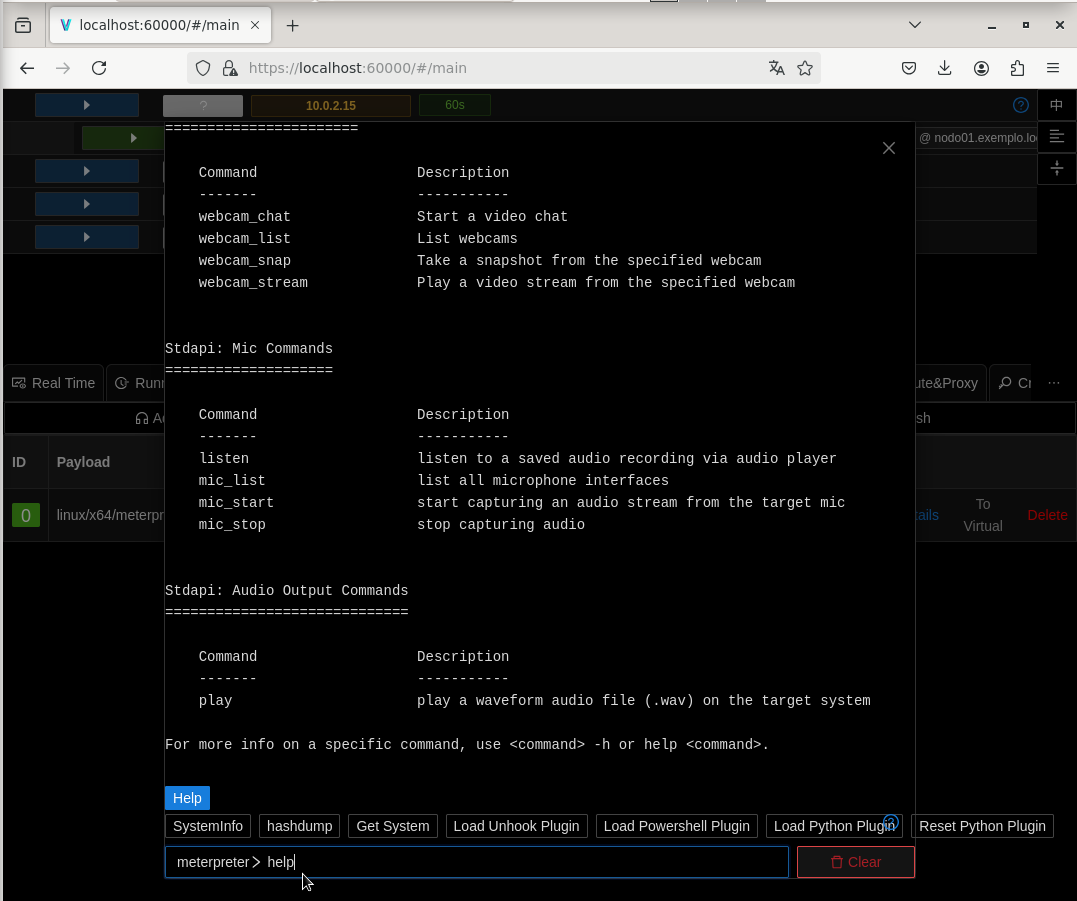The width and height of the screenshot is (1077, 901).
Task: Click the Get System button
Action: point(393,826)
